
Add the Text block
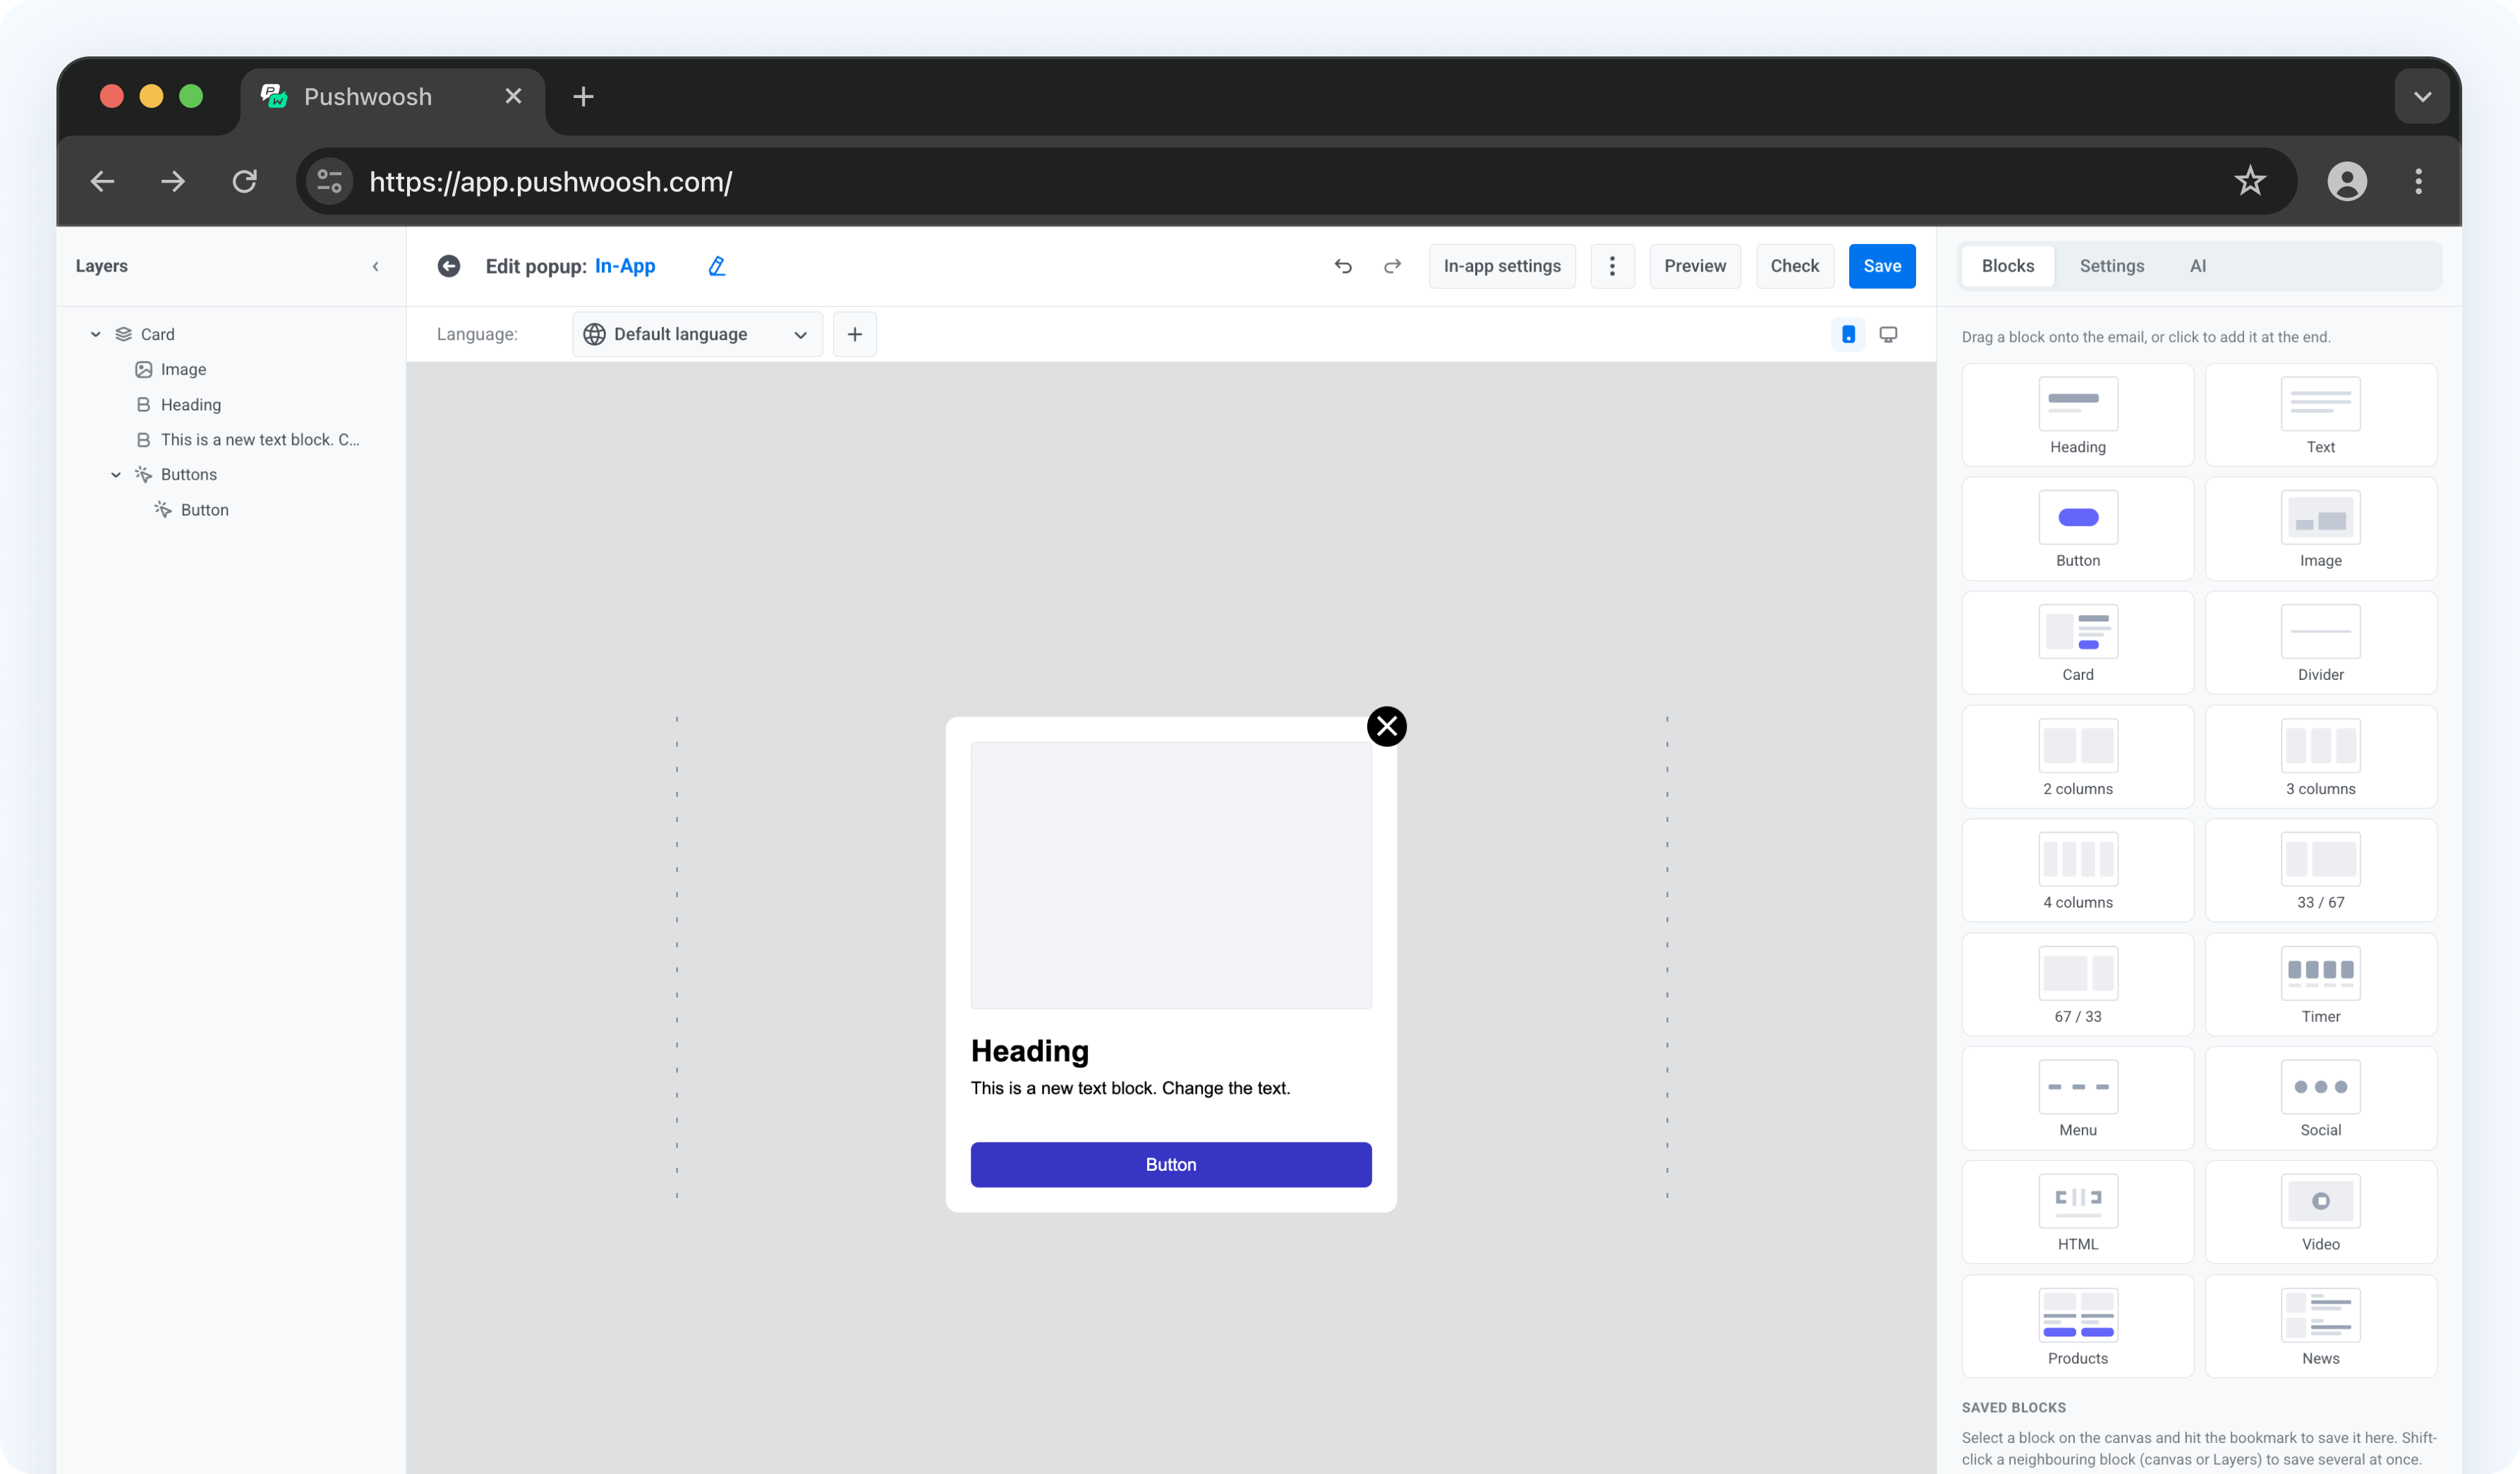tap(2320, 415)
